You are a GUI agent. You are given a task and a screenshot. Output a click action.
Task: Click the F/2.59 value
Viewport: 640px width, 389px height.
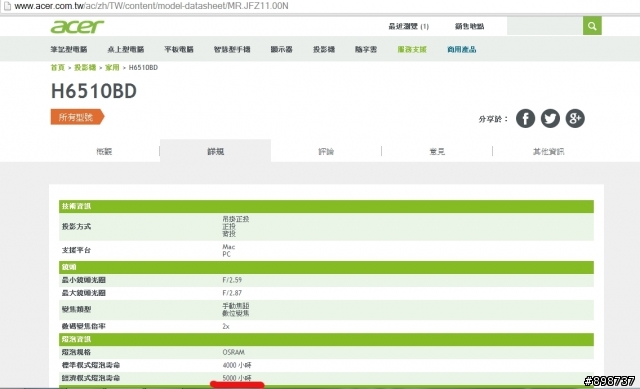click(232, 280)
